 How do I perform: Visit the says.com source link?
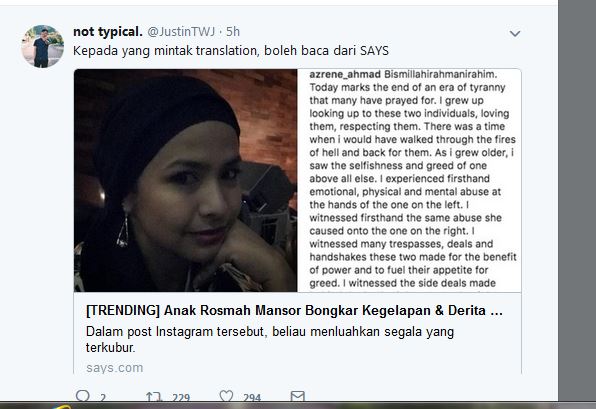pos(114,368)
